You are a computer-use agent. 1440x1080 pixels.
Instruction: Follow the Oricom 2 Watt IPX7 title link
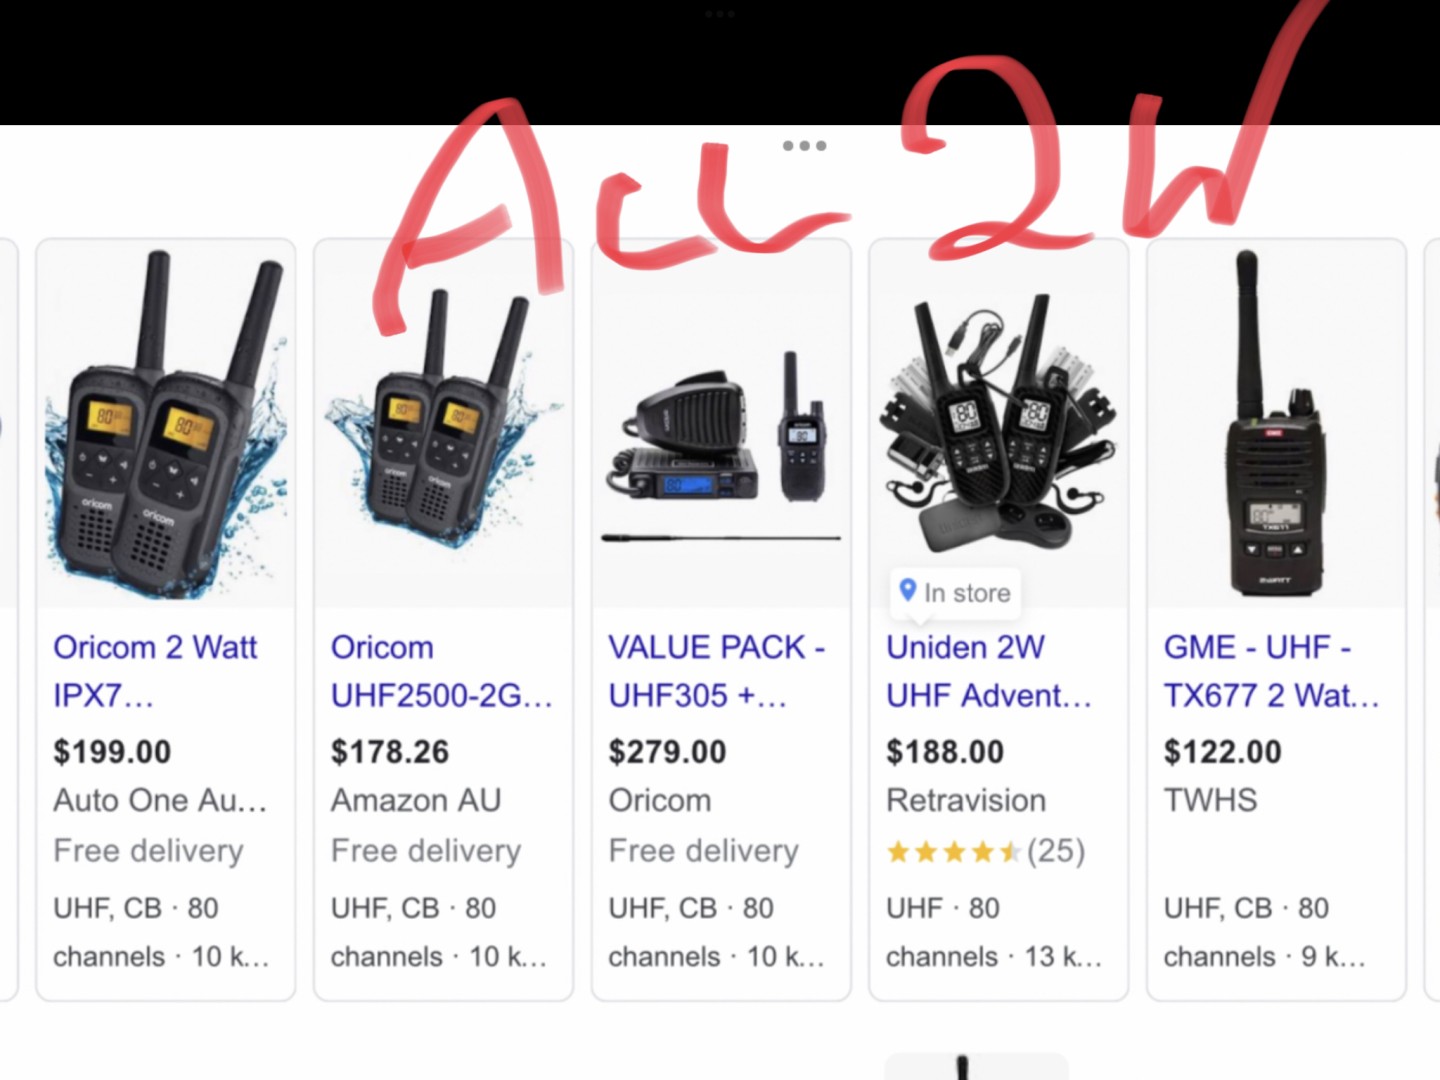coord(156,671)
